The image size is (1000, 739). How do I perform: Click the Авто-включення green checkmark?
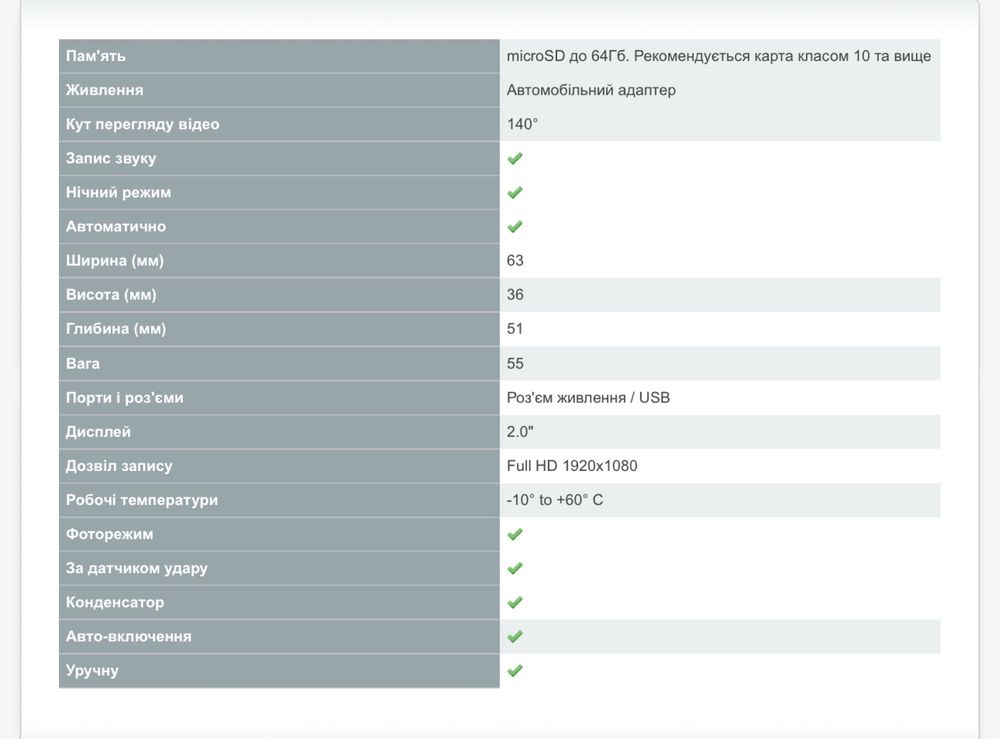(x=515, y=636)
